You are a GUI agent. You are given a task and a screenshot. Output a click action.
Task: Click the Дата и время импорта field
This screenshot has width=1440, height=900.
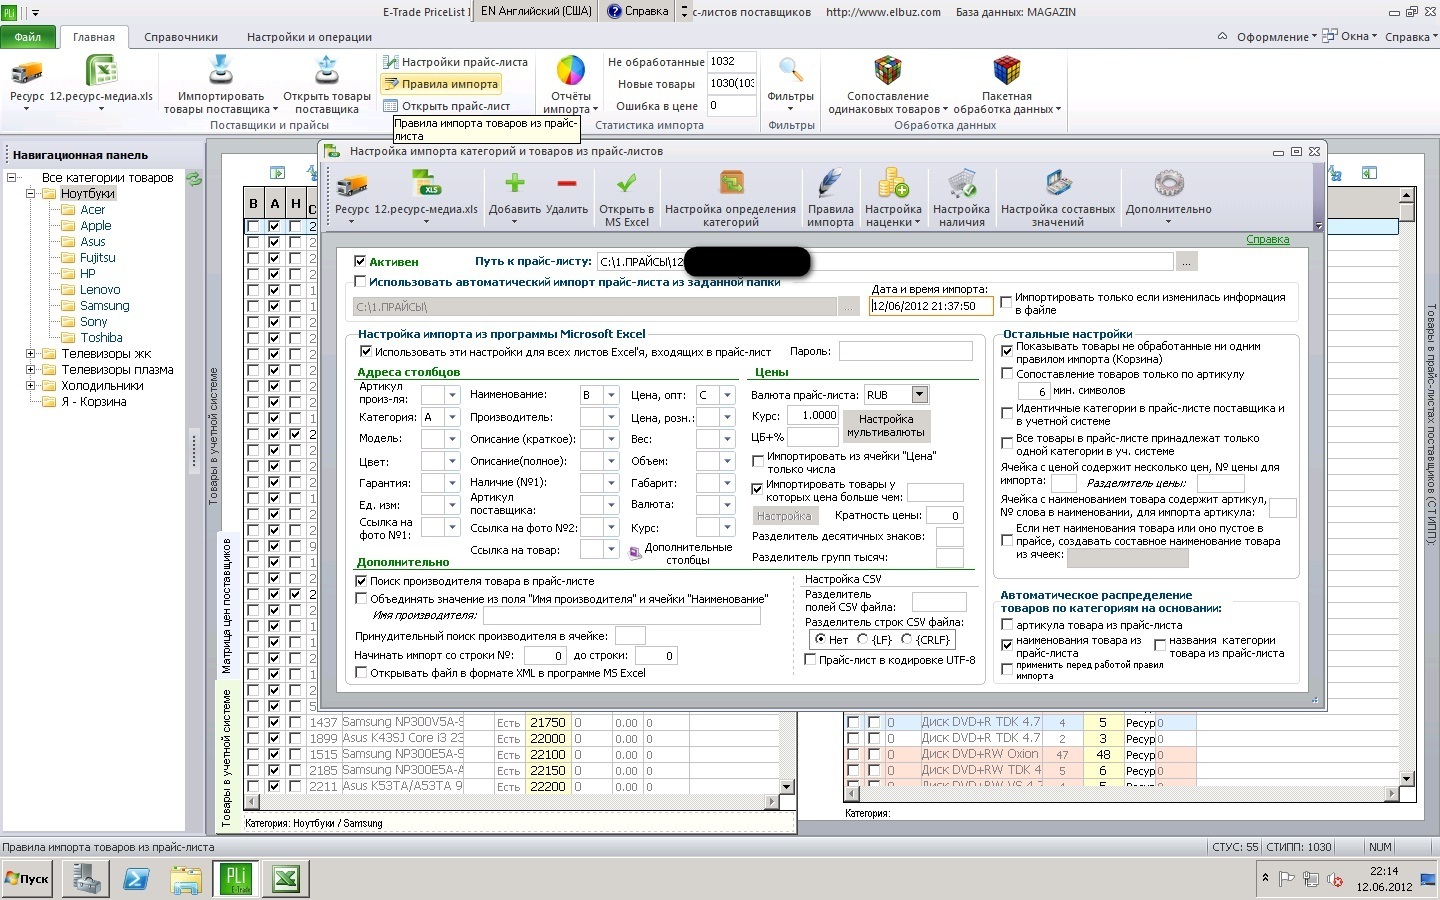931,306
